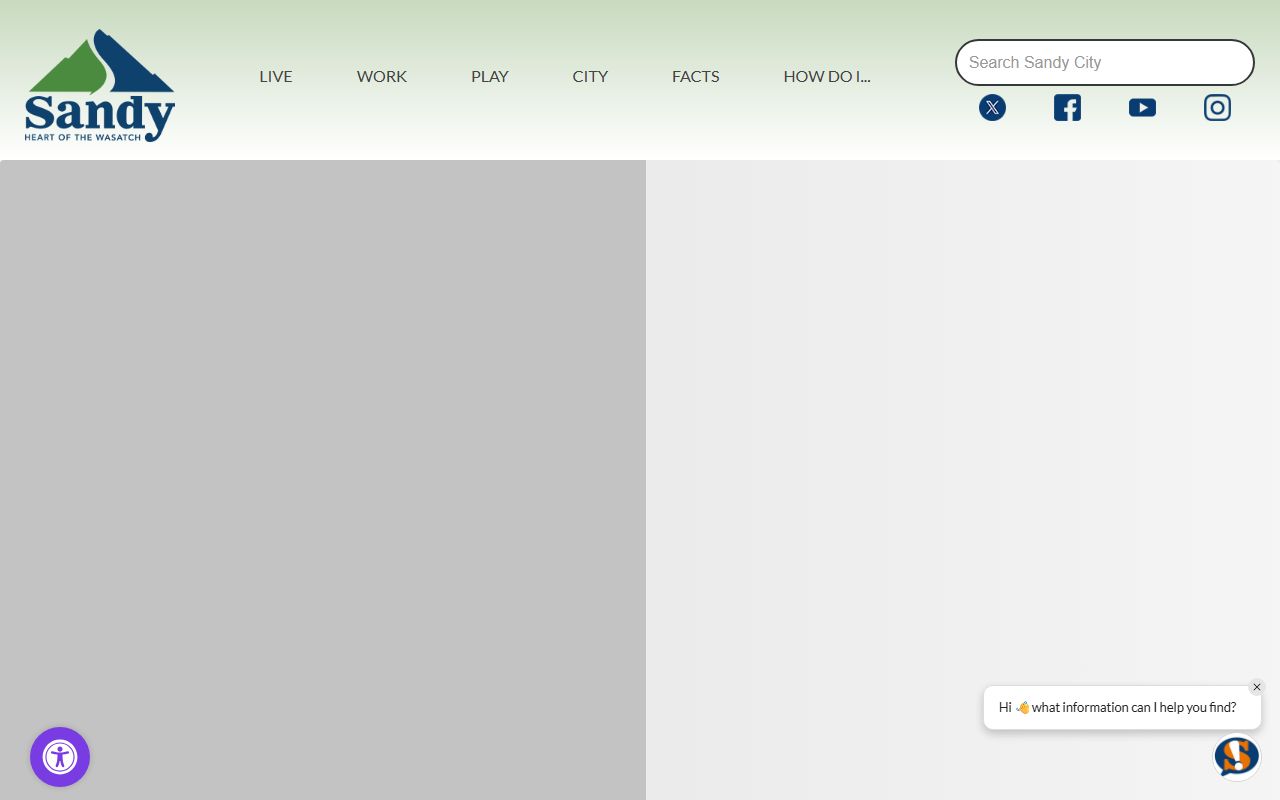Dismiss the chat greeting popup

coord(1257,687)
